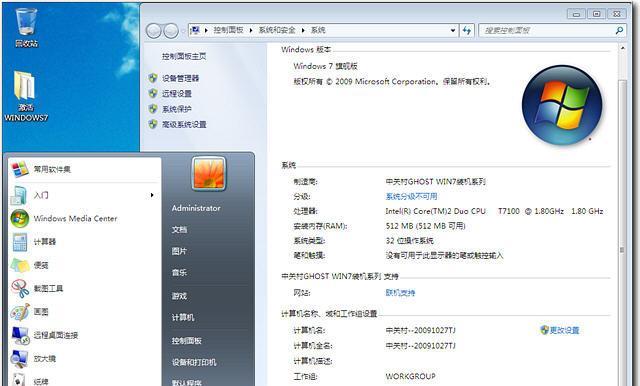Open 设备和打印机 in the start menu
The width and height of the screenshot is (640, 386).
194,362
